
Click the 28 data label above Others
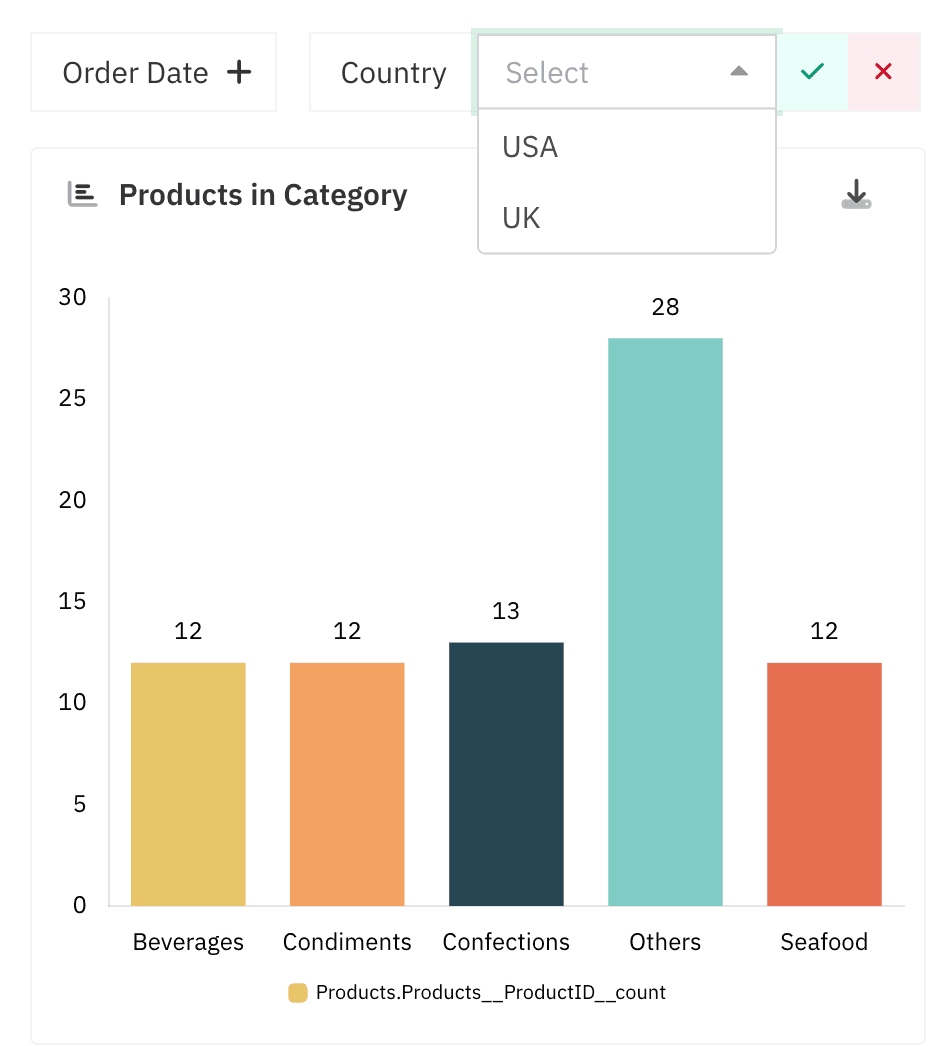tap(665, 308)
